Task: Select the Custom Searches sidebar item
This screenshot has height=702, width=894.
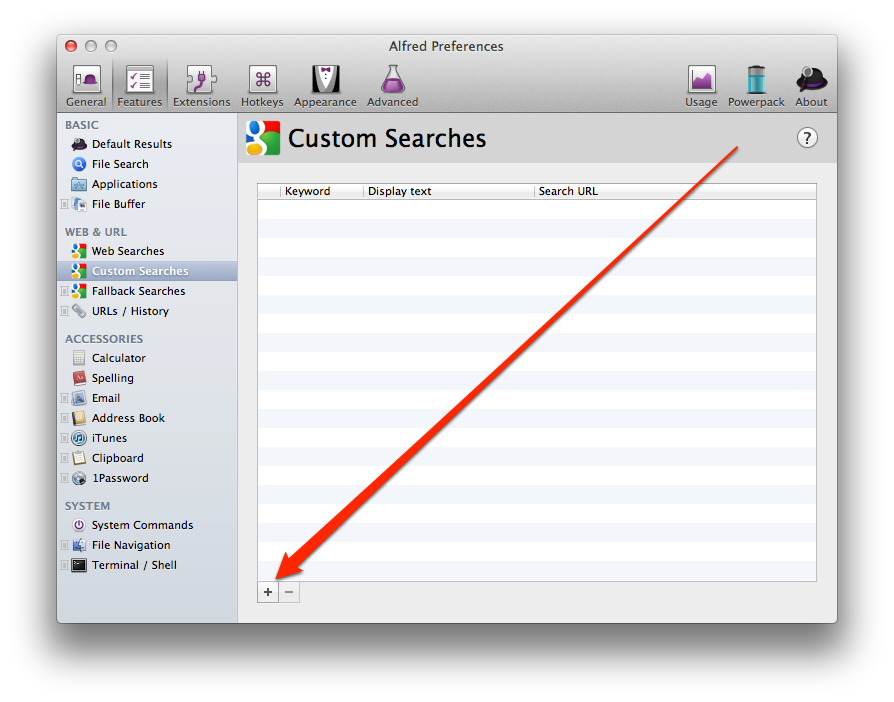Action: tap(147, 271)
